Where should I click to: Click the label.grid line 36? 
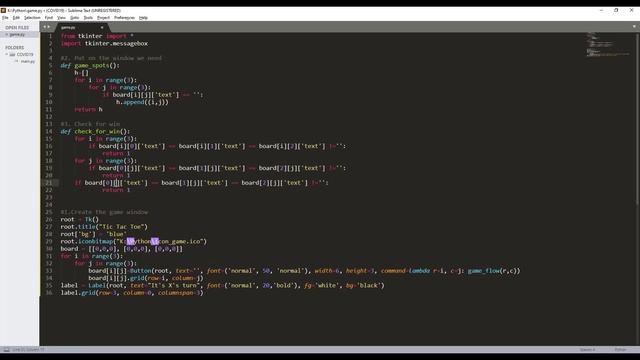pos(132,293)
